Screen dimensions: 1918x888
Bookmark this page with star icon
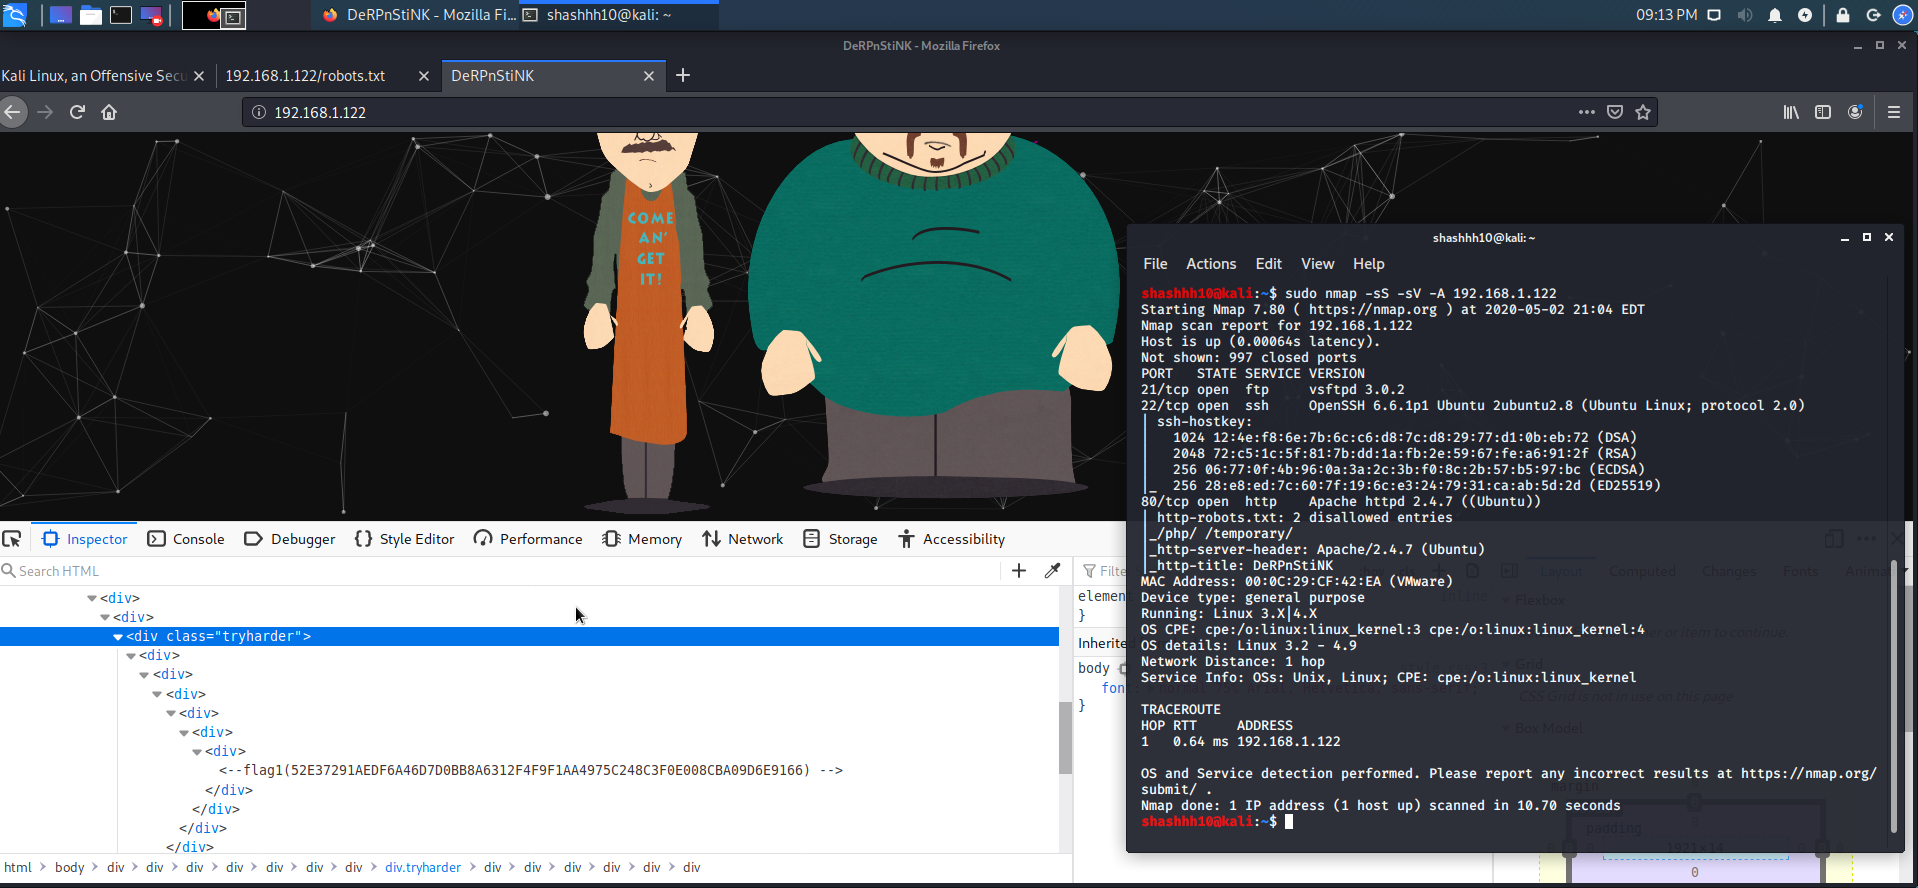coord(1643,112)
